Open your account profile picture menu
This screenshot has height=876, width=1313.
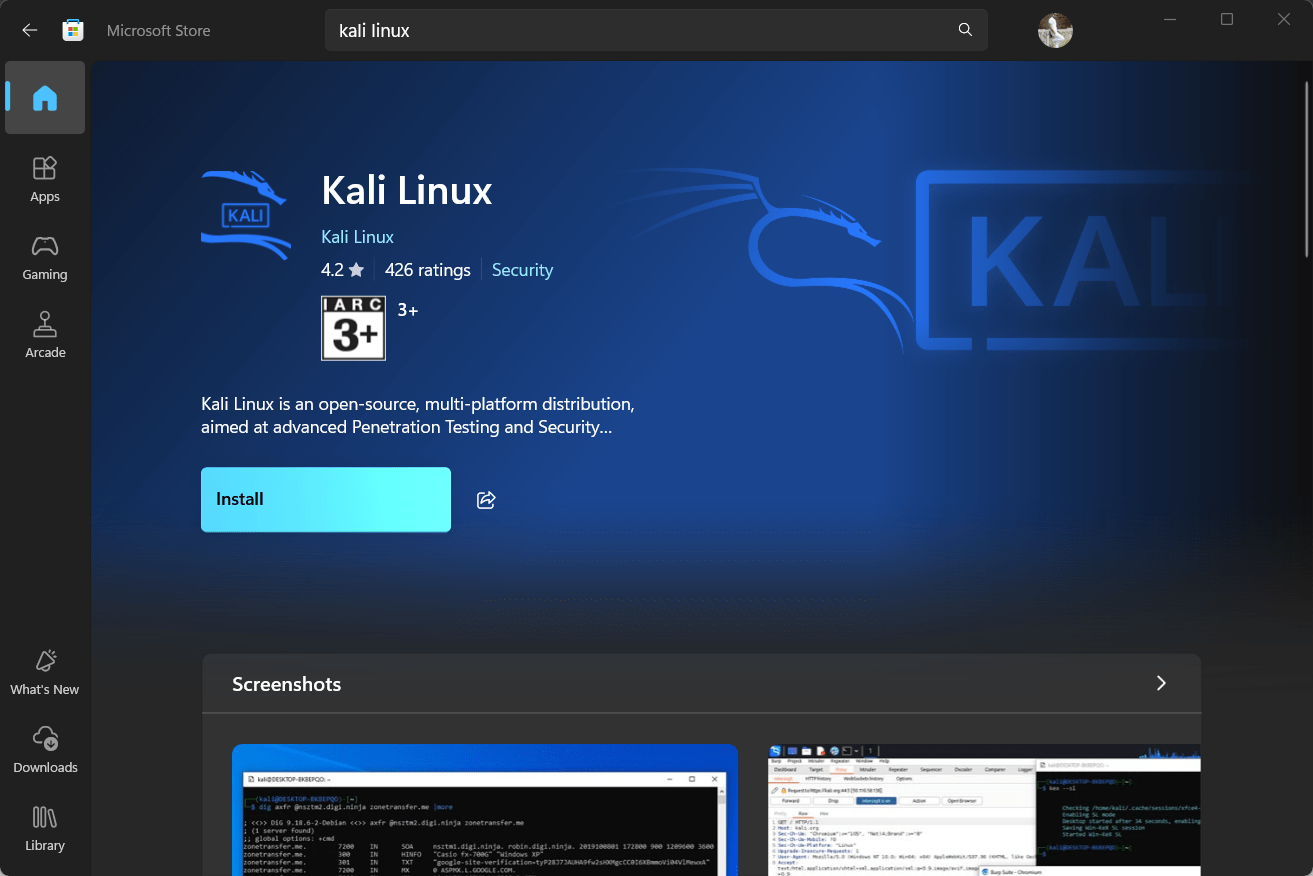coord(1054,30)
